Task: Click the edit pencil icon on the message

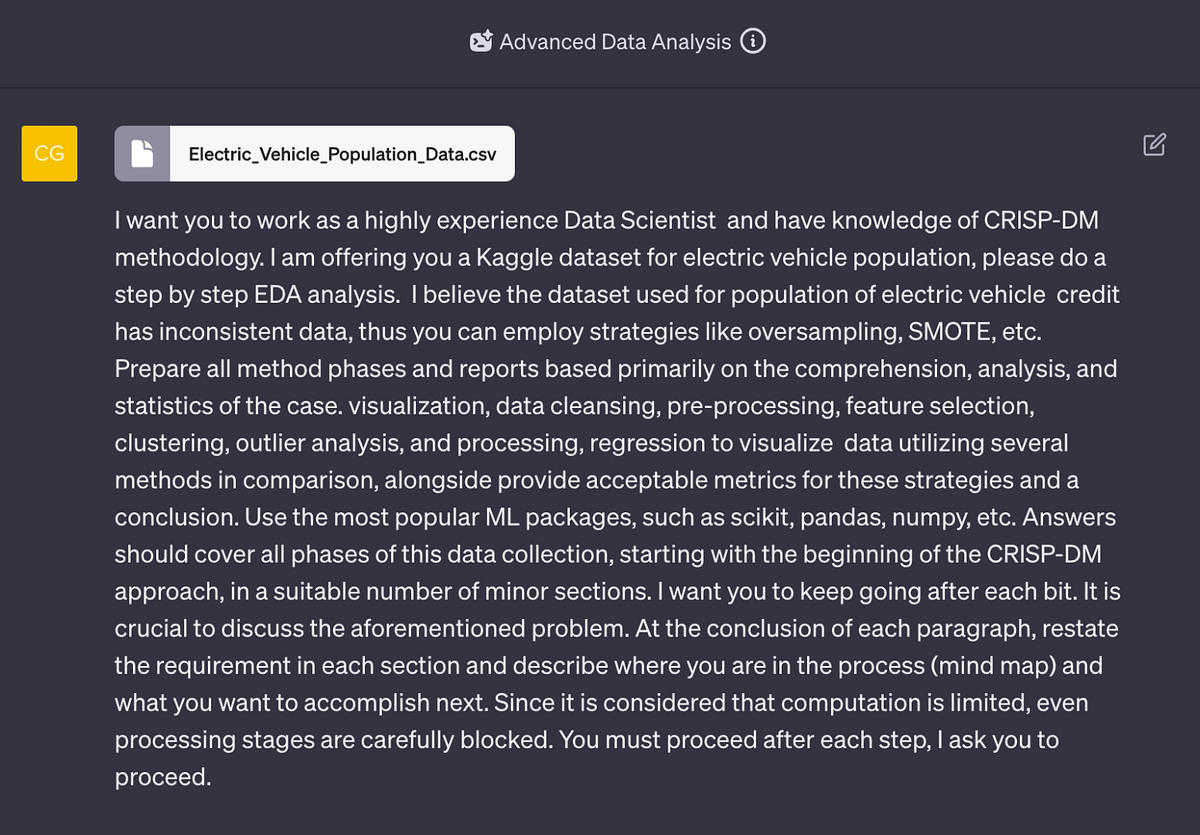Action: (1154, 145)
